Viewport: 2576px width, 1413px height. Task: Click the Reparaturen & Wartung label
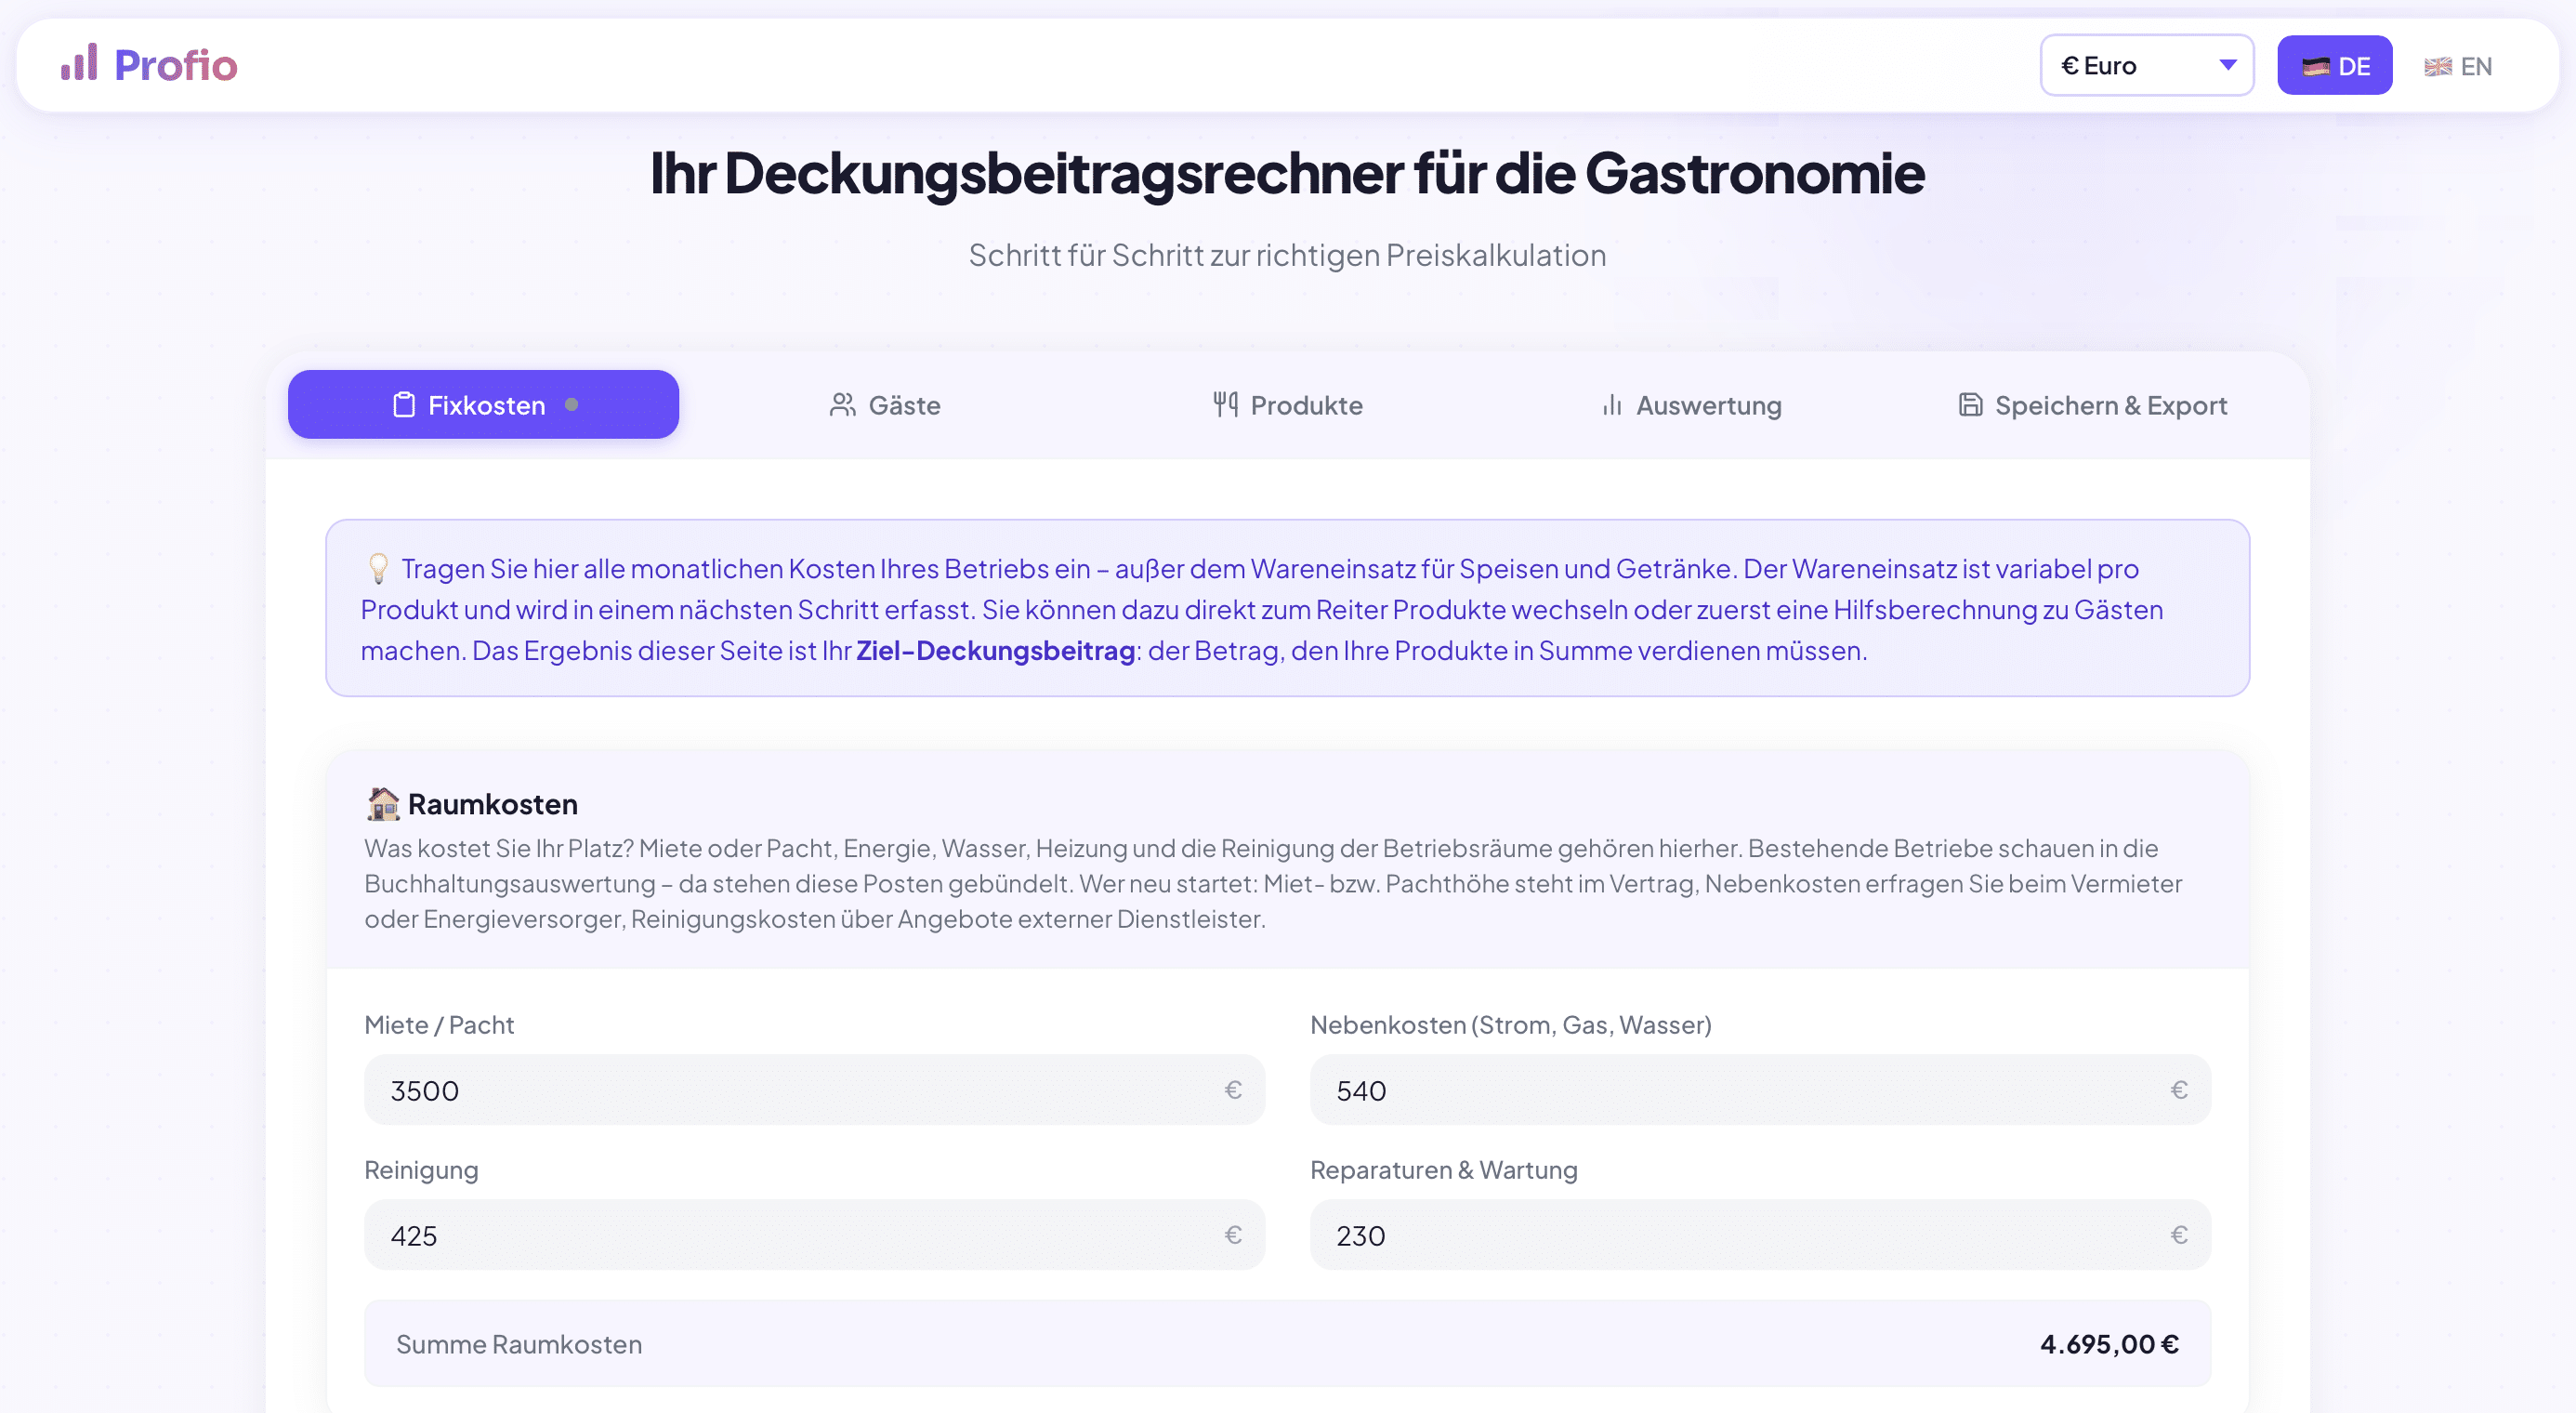[x=1444, y=1170]
